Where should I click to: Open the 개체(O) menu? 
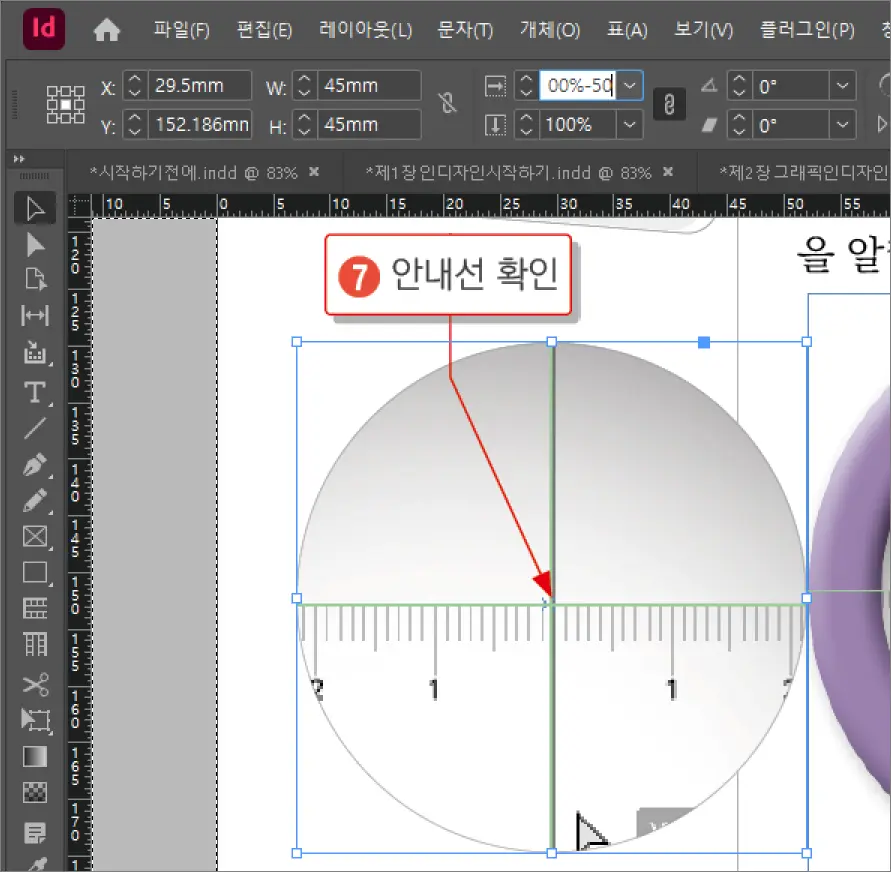(x=549, y=30)
